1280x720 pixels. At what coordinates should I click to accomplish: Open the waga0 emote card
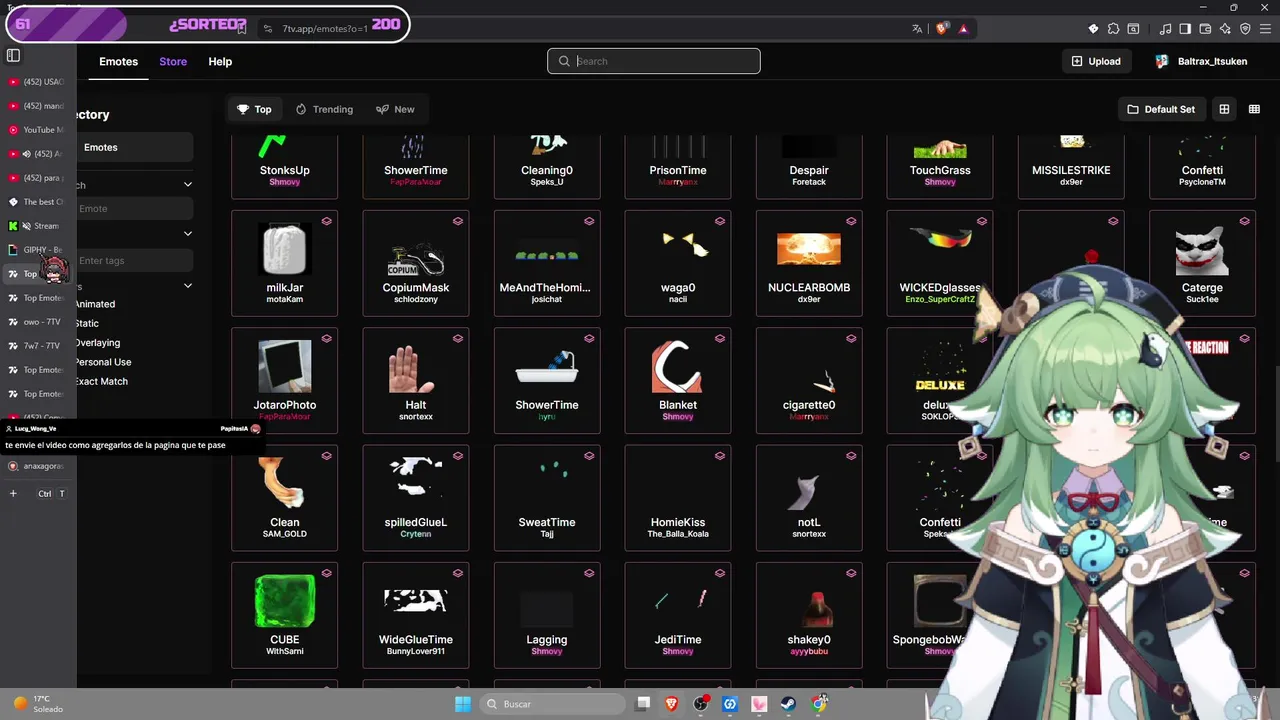678,263
